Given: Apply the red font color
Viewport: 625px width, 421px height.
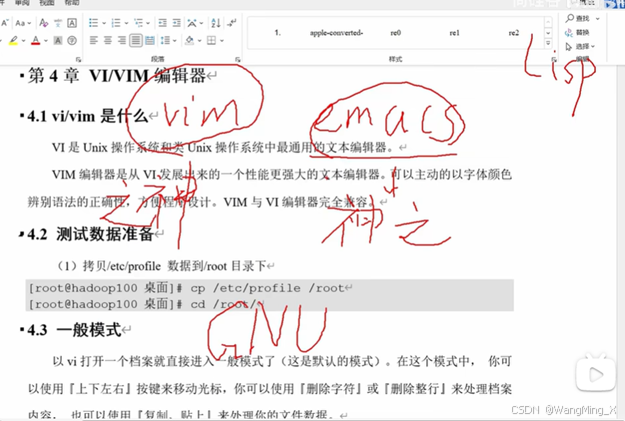Looking at the screenshot, I should click(x=36, y=40).
